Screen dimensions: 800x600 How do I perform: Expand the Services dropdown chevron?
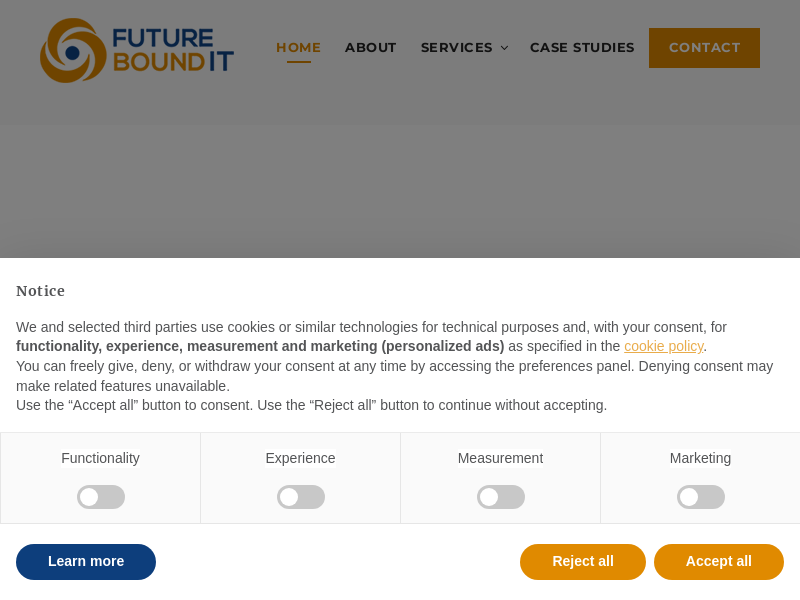coord(504,48)
